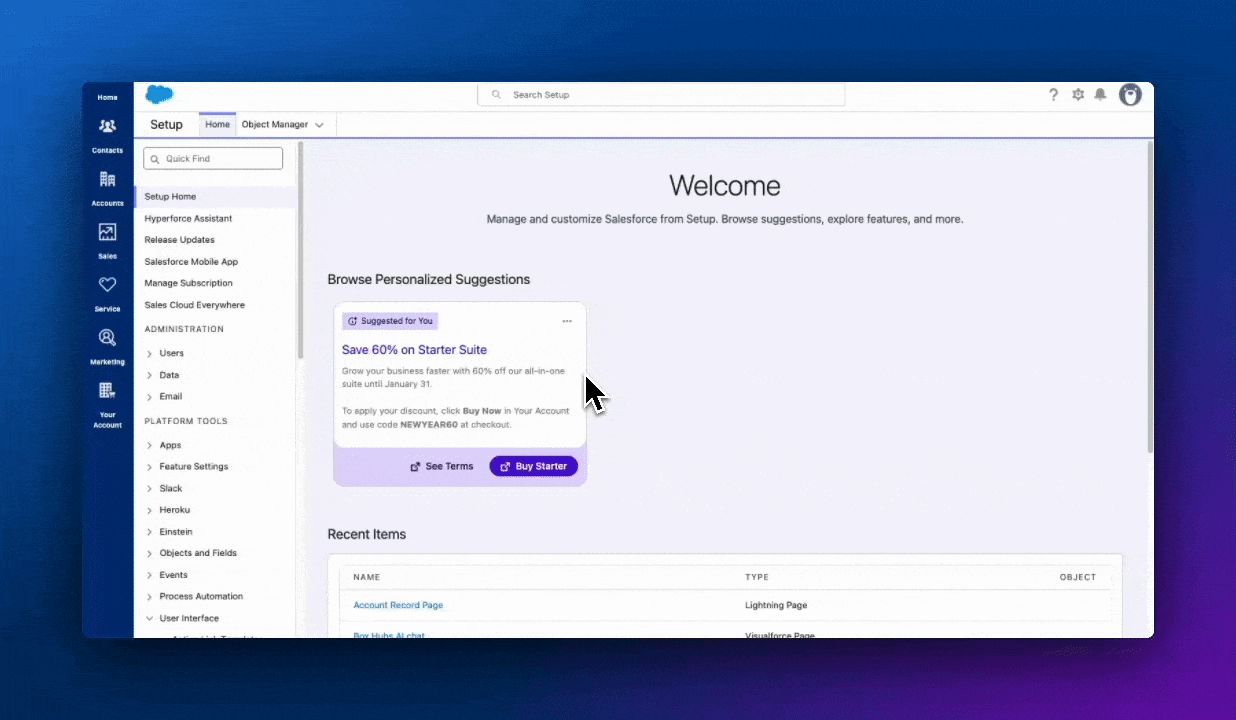Switch to the Home tab
The height and width of the screenshot is (720, 1236).
(217, 125)
